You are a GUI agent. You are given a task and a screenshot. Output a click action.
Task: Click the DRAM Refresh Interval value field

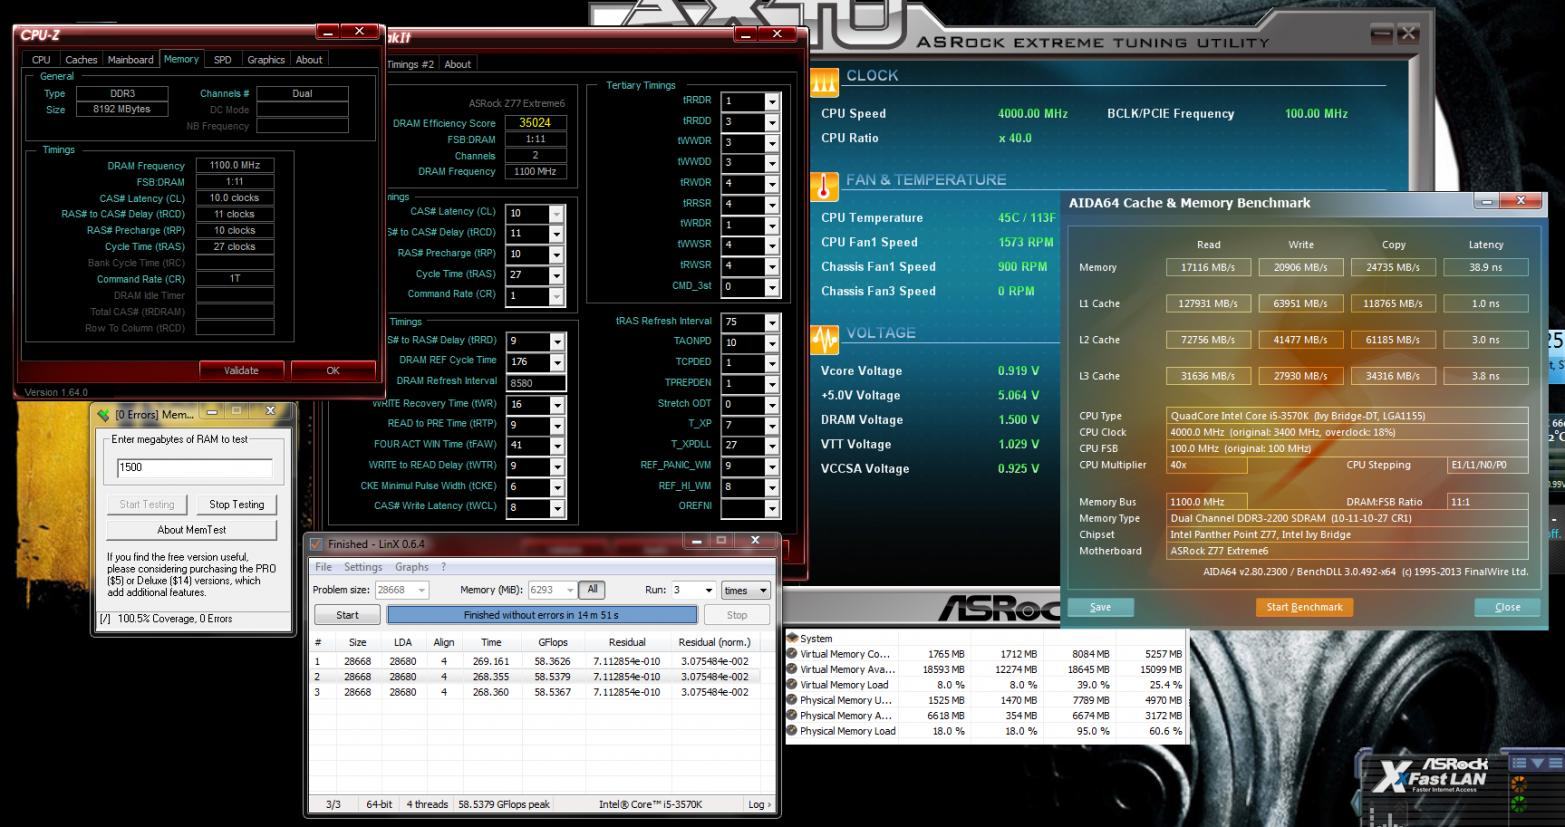(536, 383)
